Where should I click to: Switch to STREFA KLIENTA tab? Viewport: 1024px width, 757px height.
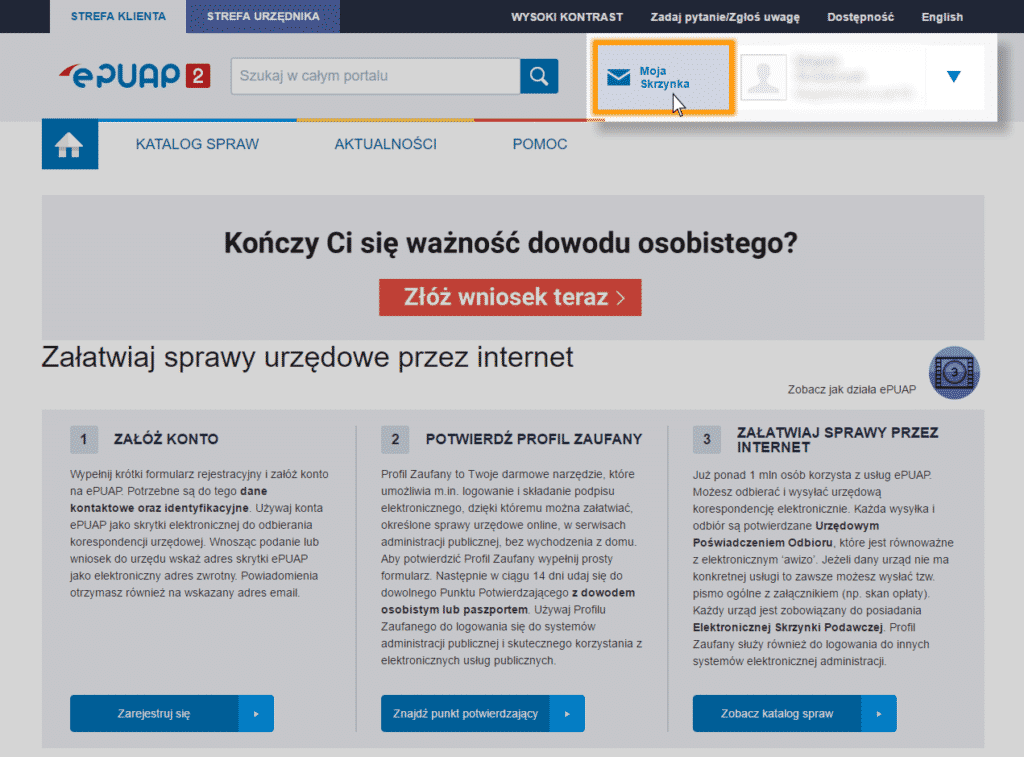tap(118, 16)
